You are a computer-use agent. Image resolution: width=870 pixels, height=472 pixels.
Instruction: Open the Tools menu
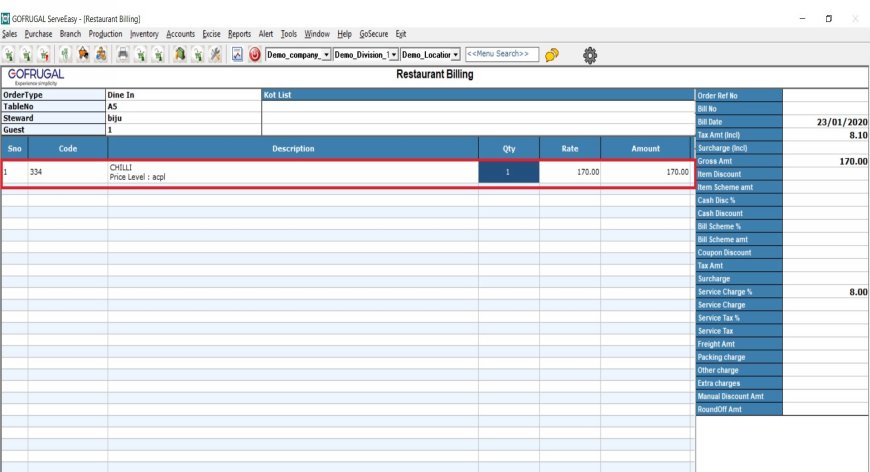pos(289,34)
